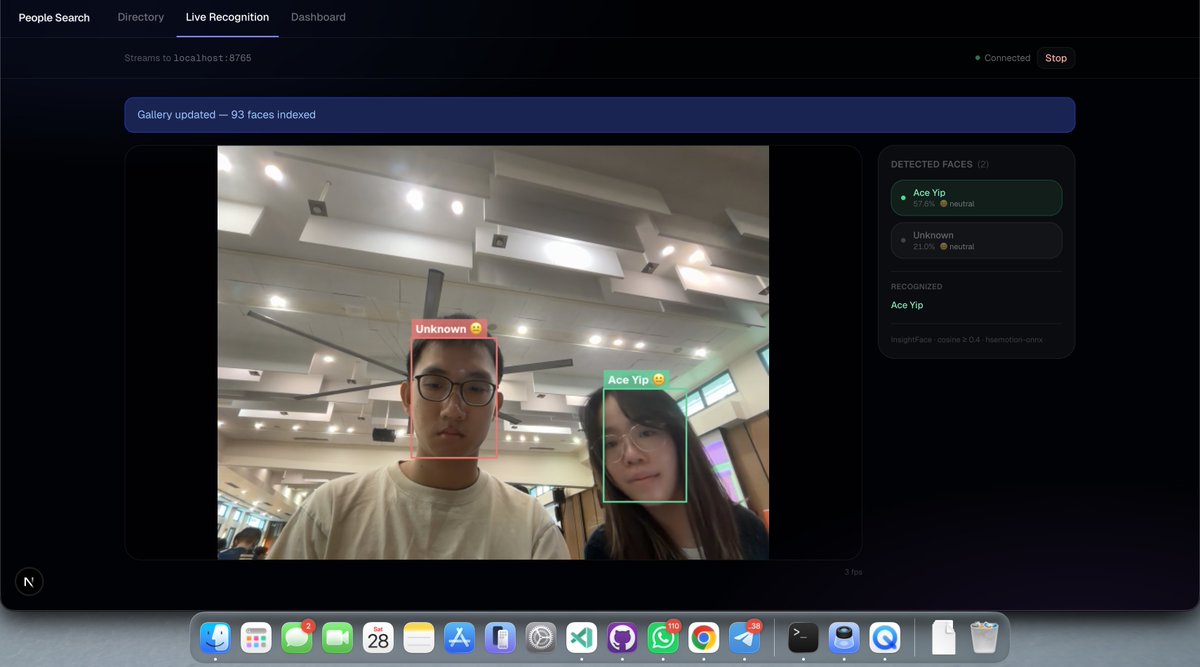Click the 'Streams to localhost:8765' text
Viewport: 1200px width, 667px height.
pyautogui.click(x=188, y=58)
